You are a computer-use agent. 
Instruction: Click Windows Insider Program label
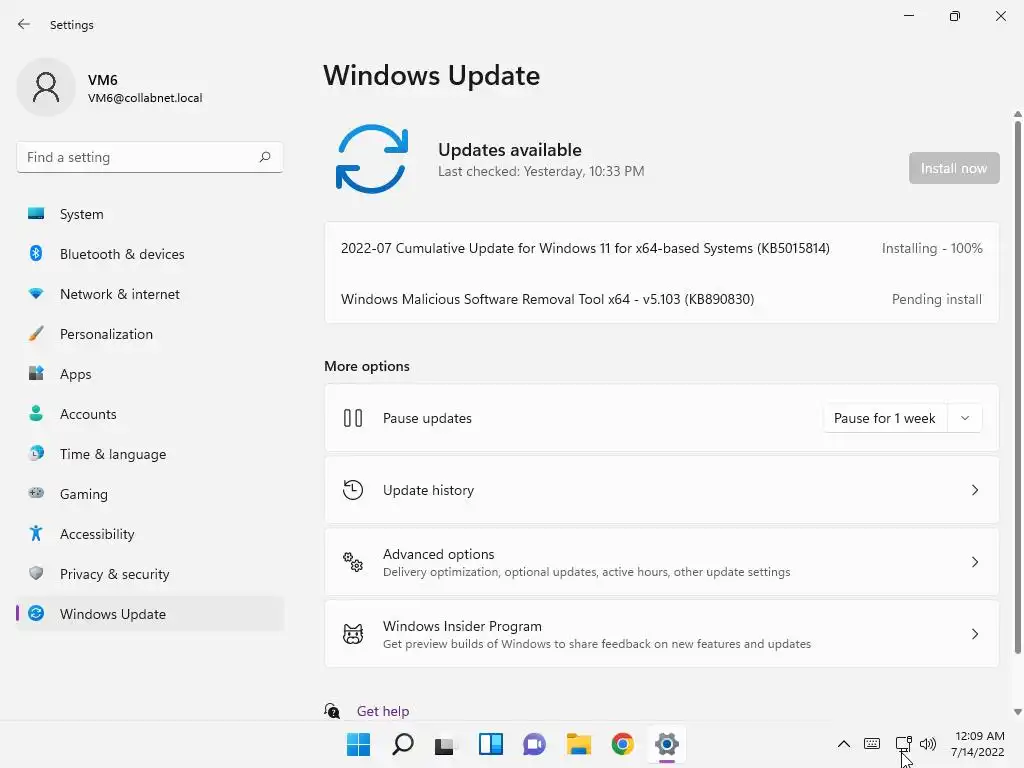[462, 626]
